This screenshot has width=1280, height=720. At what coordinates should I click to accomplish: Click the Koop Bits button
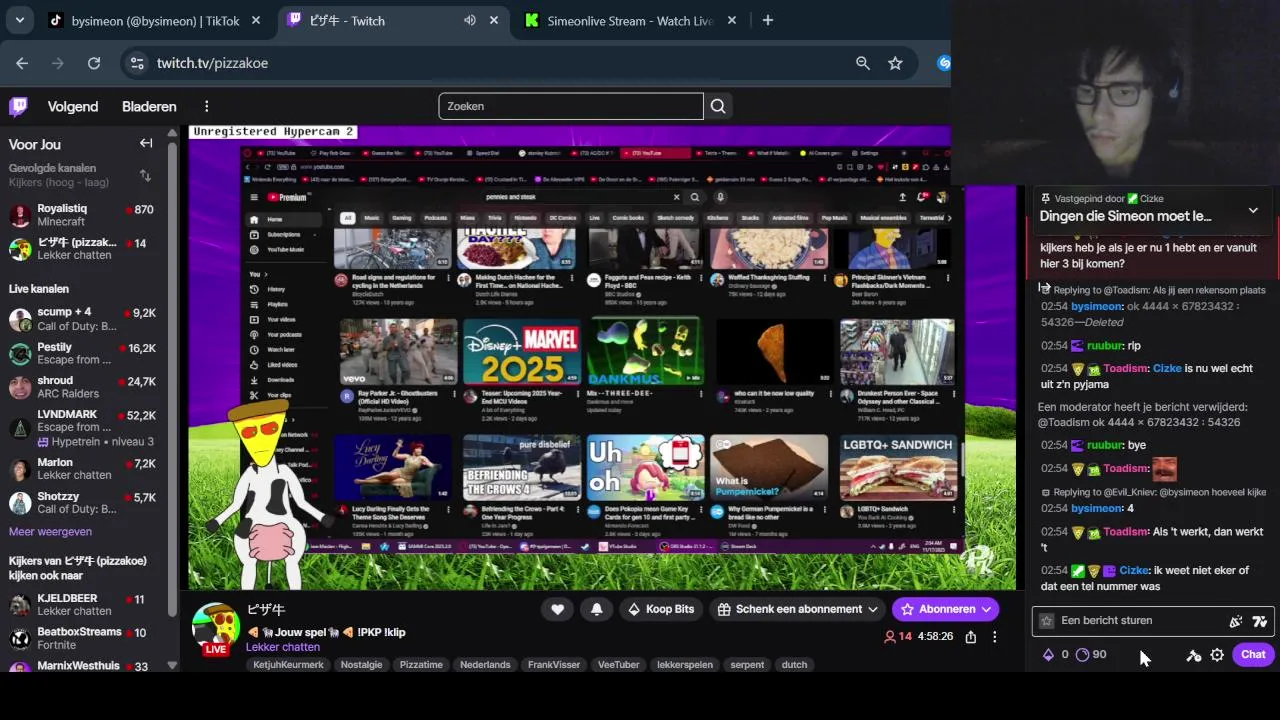pyautogui.click(x=660, y=609)
